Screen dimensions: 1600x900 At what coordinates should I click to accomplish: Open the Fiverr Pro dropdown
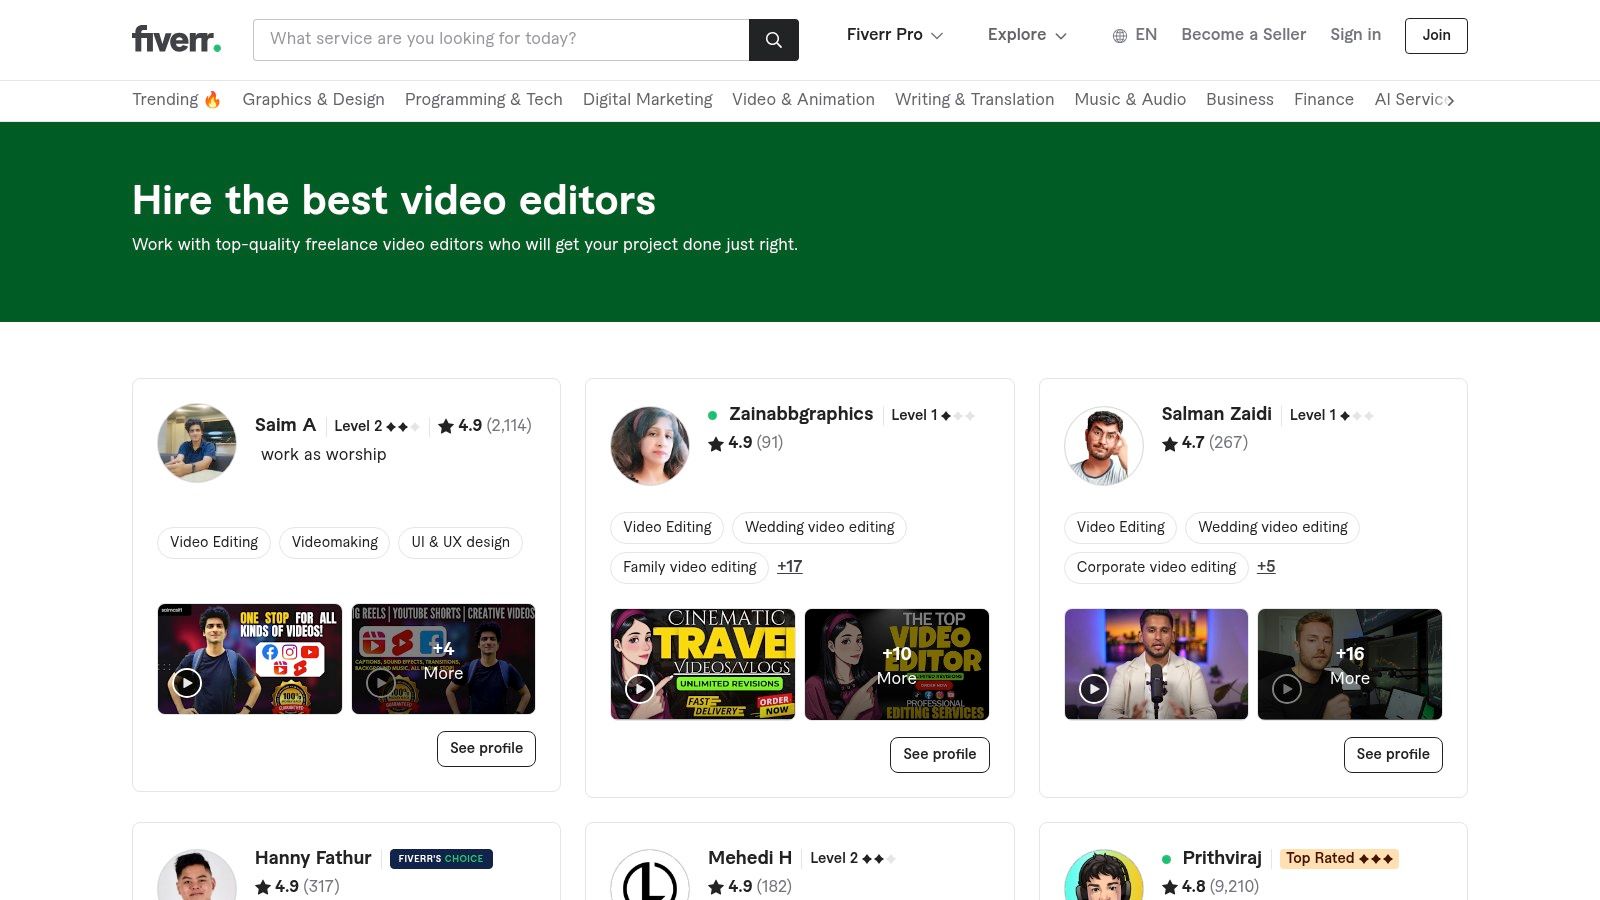(893, 35)
